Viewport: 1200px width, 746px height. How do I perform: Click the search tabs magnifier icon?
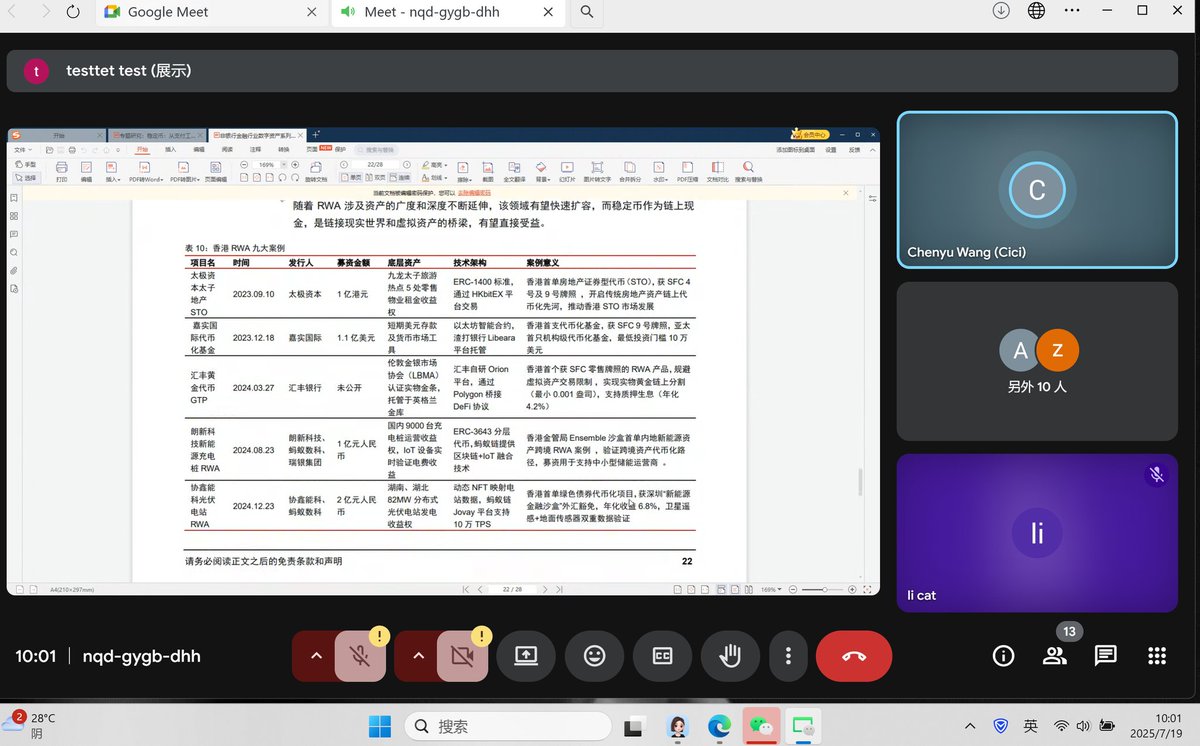587,12
